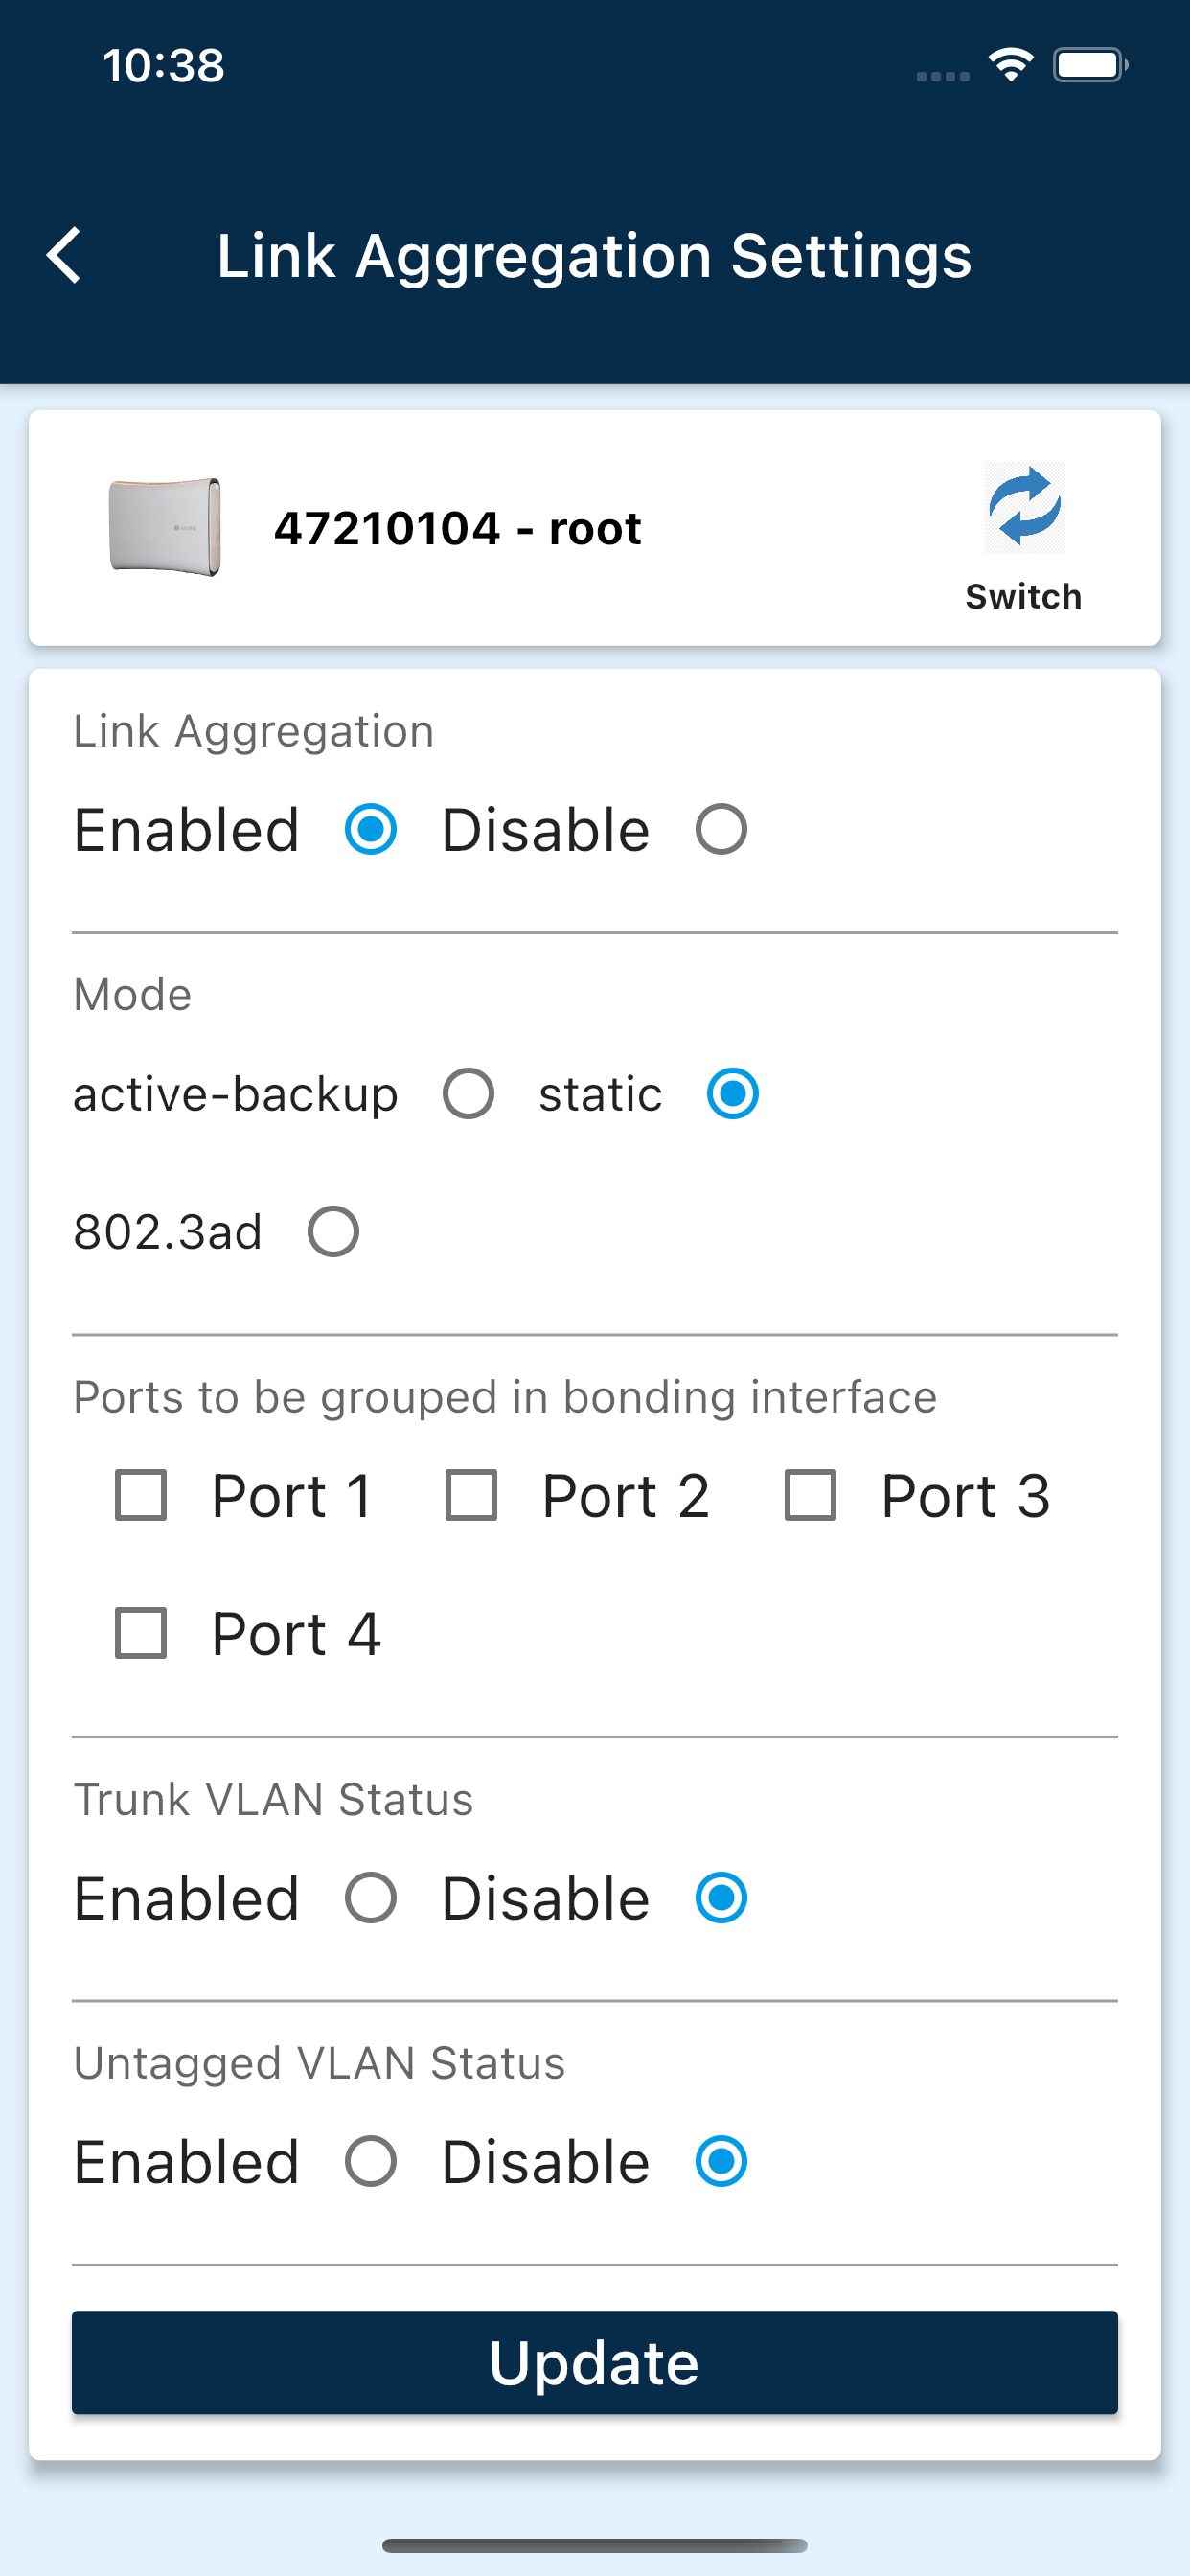Select Link Aggregation Disable radio button
This screenshot has height=2576, width=1190.
[x=722, y=830]
